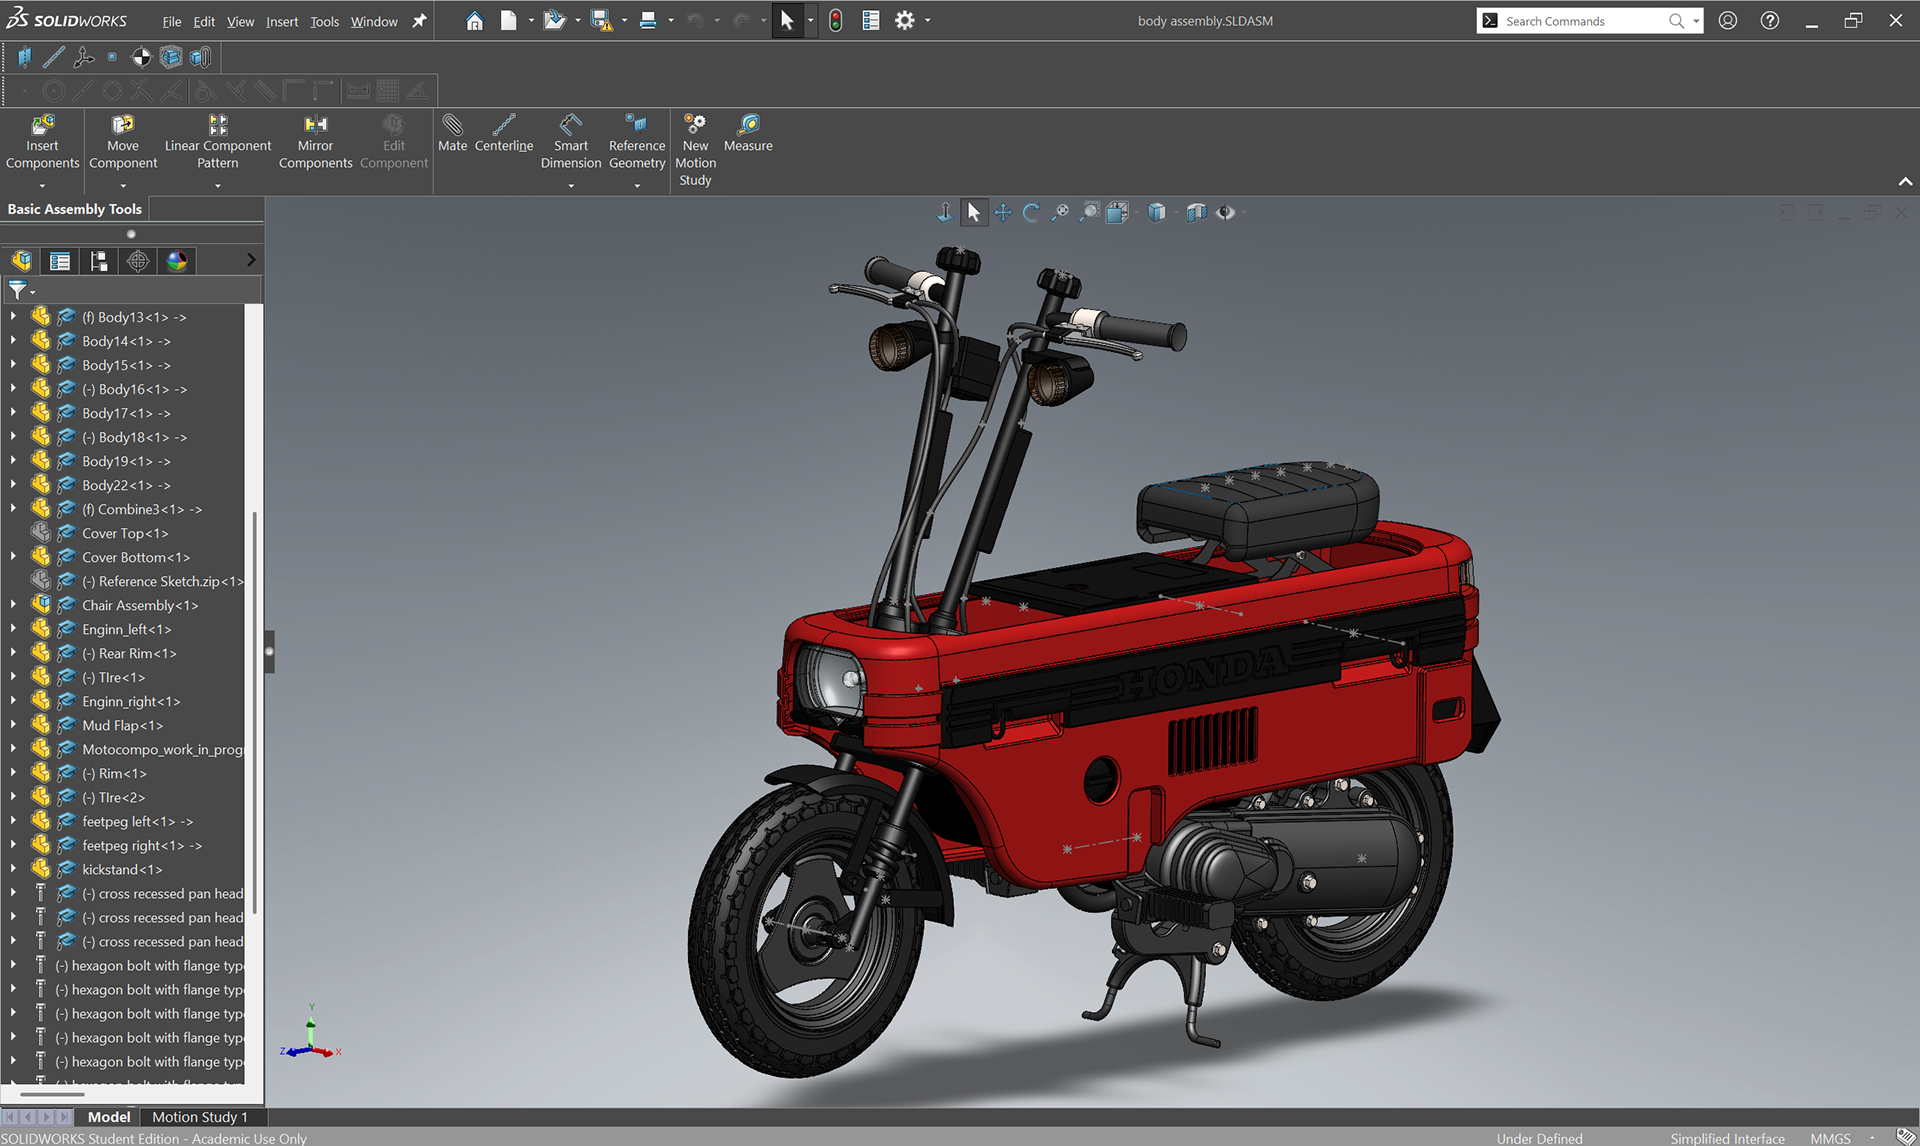
Task: Expand the Chair Assembly<1> tree node
Action: point(13,605)
